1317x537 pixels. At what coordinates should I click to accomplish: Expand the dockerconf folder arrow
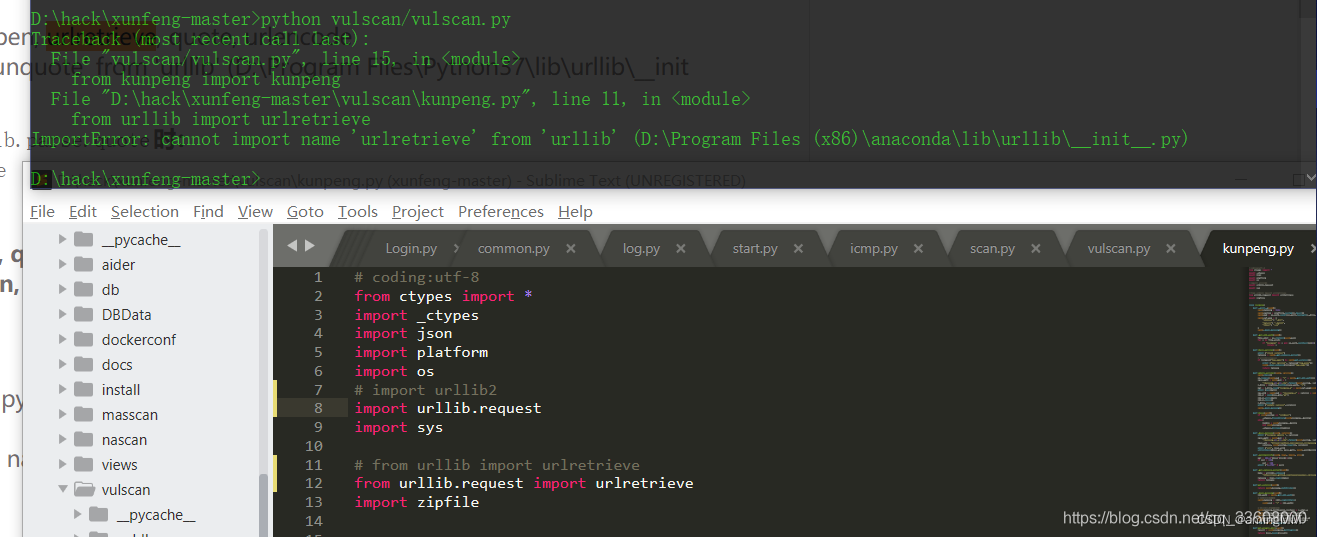click(x=63, y=340)
